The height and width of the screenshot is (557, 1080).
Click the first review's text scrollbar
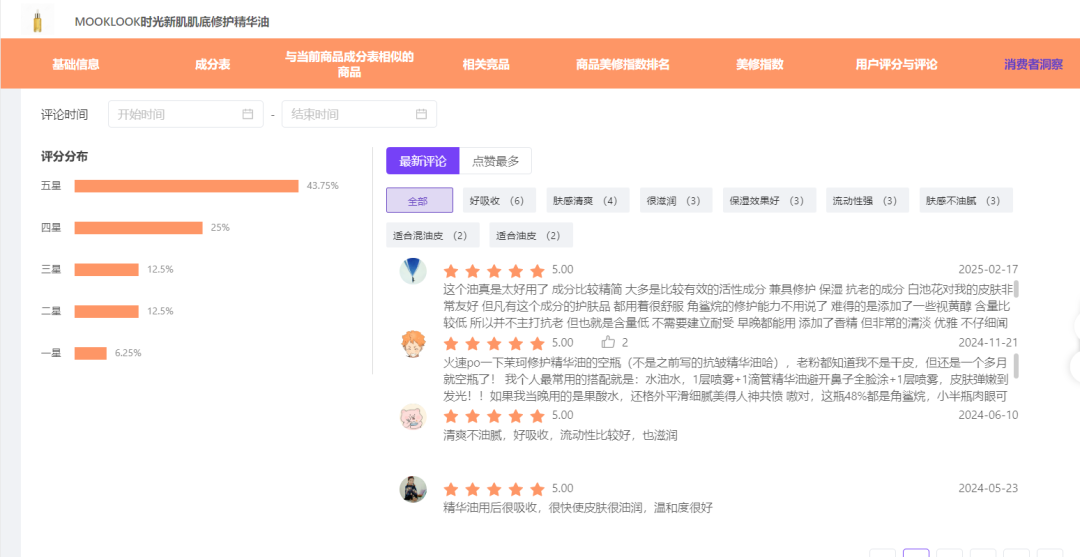coord(1016,289)
